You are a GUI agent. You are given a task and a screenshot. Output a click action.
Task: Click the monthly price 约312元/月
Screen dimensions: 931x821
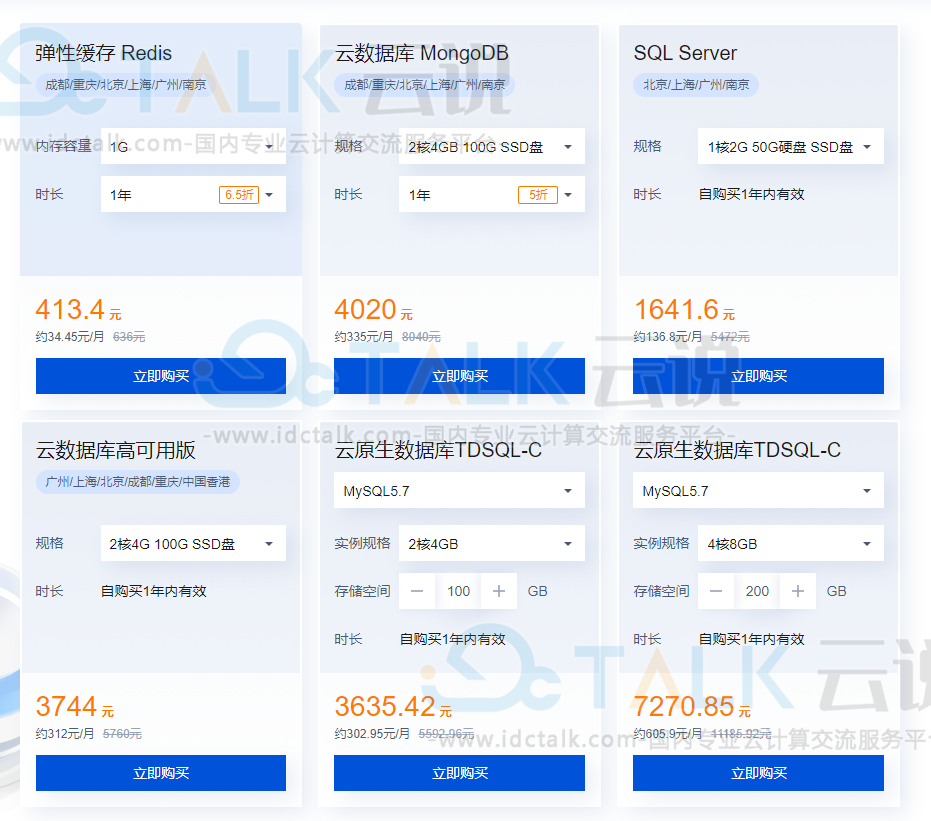(65, 734)
